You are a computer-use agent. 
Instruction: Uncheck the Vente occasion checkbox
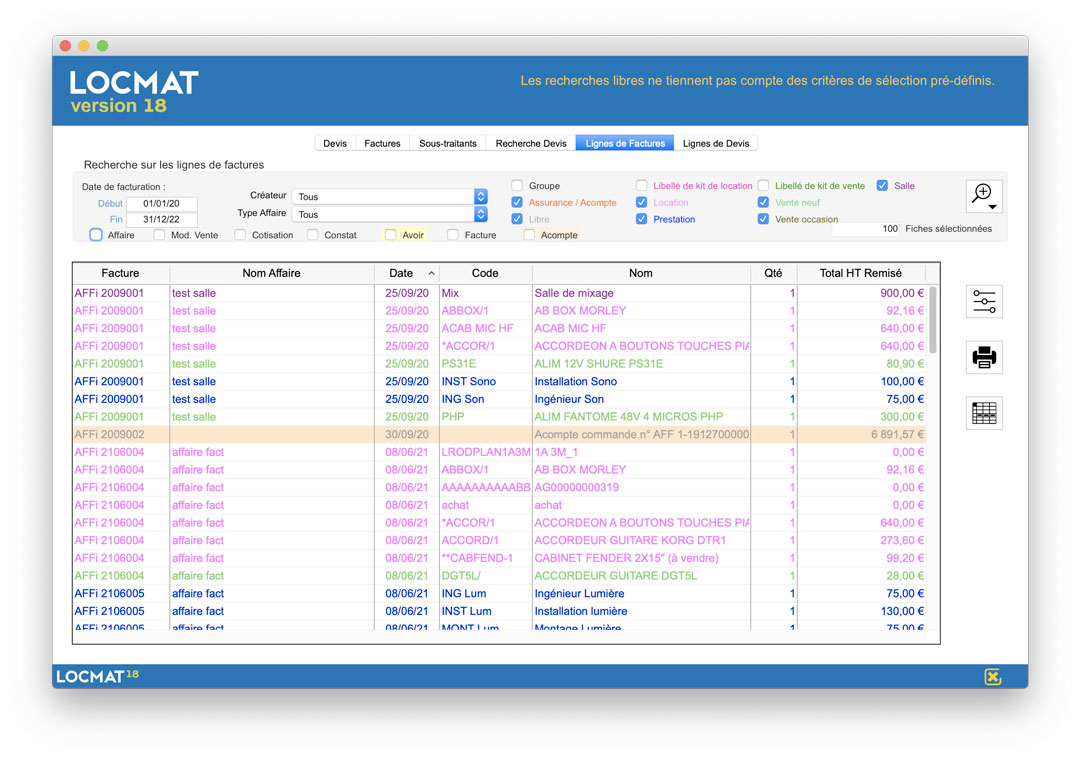coord(764,219)
